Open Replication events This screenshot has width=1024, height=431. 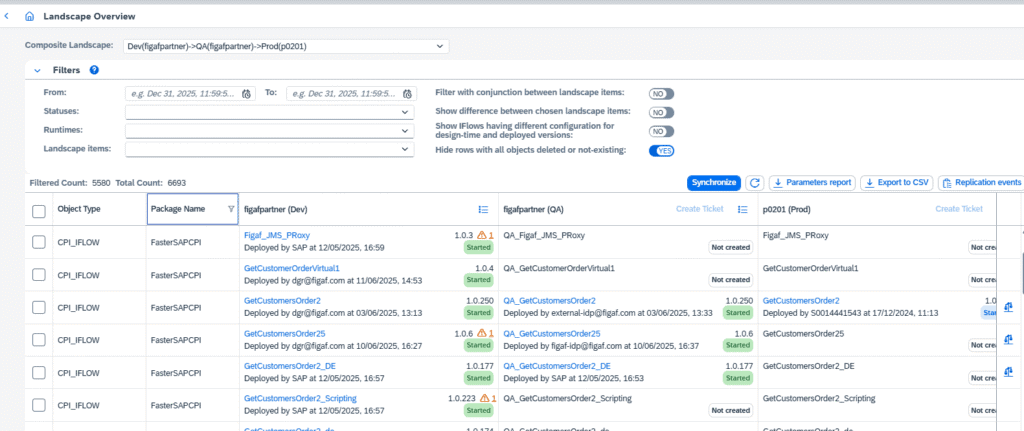coord(980,183)
